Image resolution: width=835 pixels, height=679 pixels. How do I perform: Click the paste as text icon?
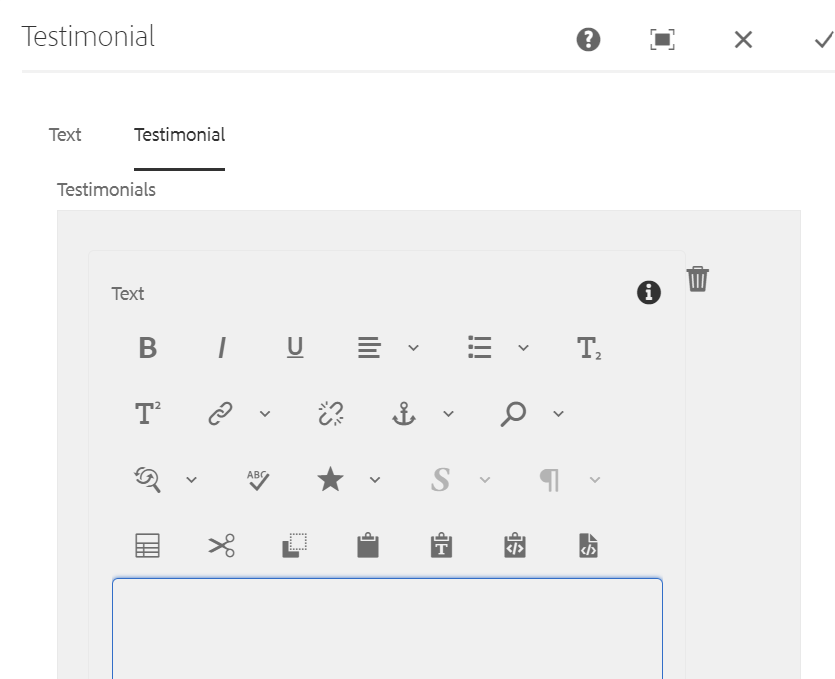[x=441, y=545]
